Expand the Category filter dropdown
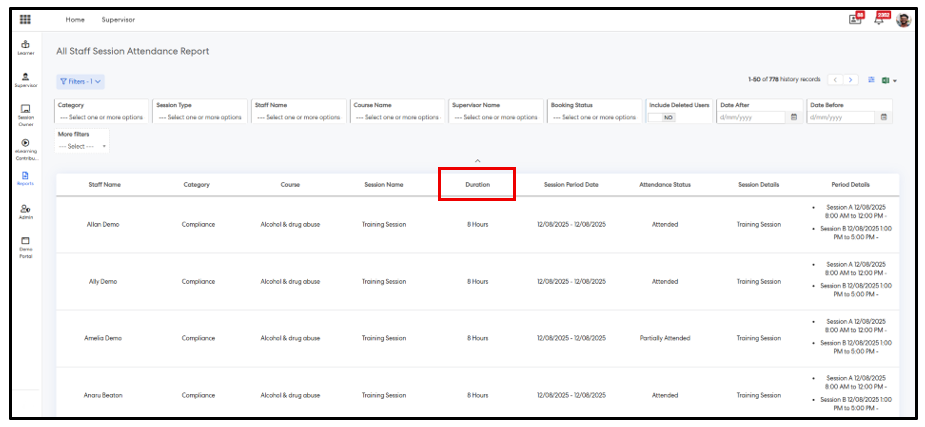The width and height of the screenshot is (925, 427). (x=100, y=117)
